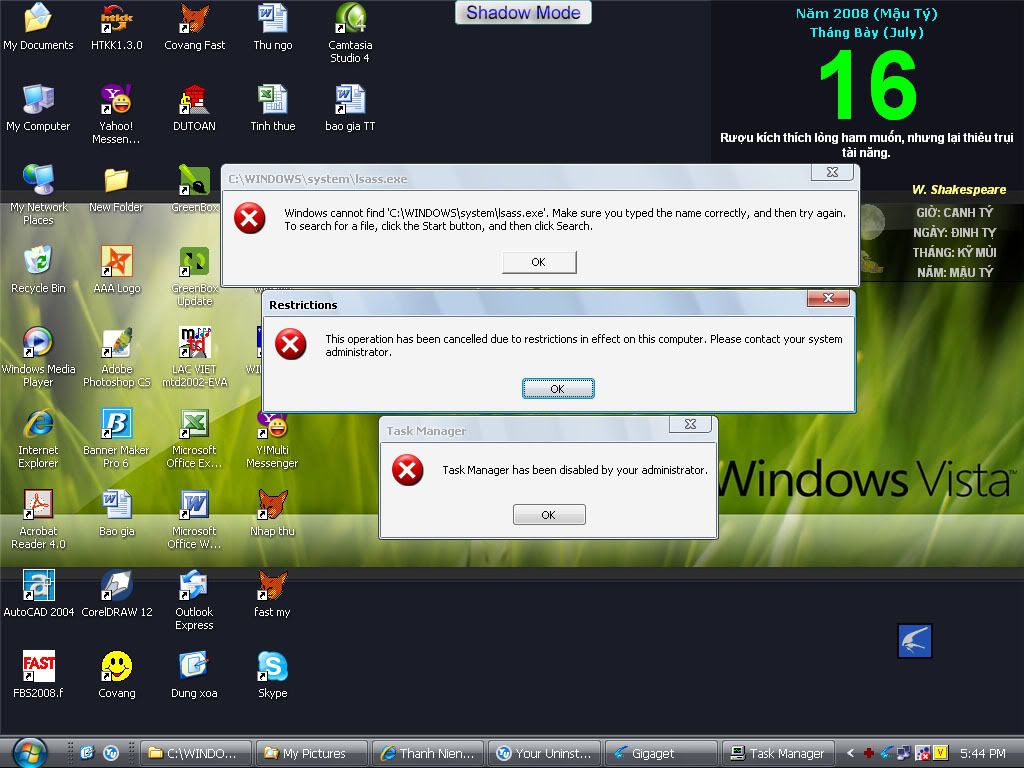Viewport: 1024px width, 768px height.
Task: Open Dung xoa shortcut
Action: pyautogui.click(x=194, y=675)
